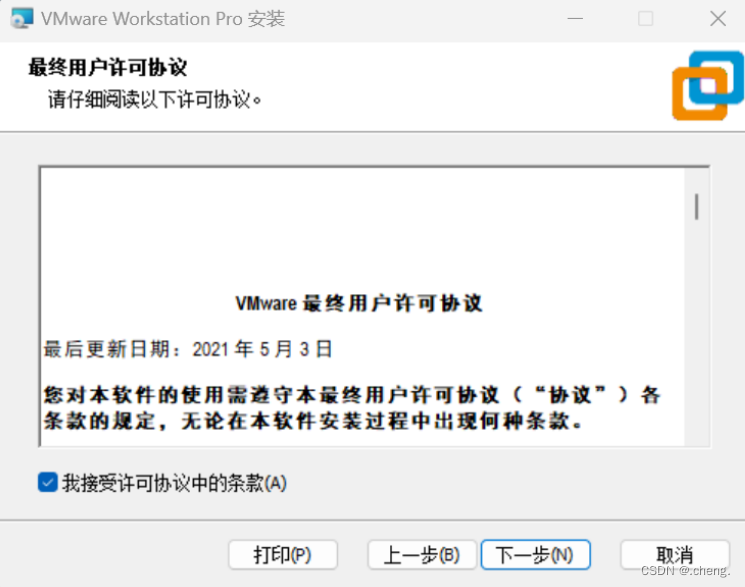Close the VMware Workstation Pro setup window
Image resolution: width=745 pixels, height=587 pixels.
[x=717, y=19]
